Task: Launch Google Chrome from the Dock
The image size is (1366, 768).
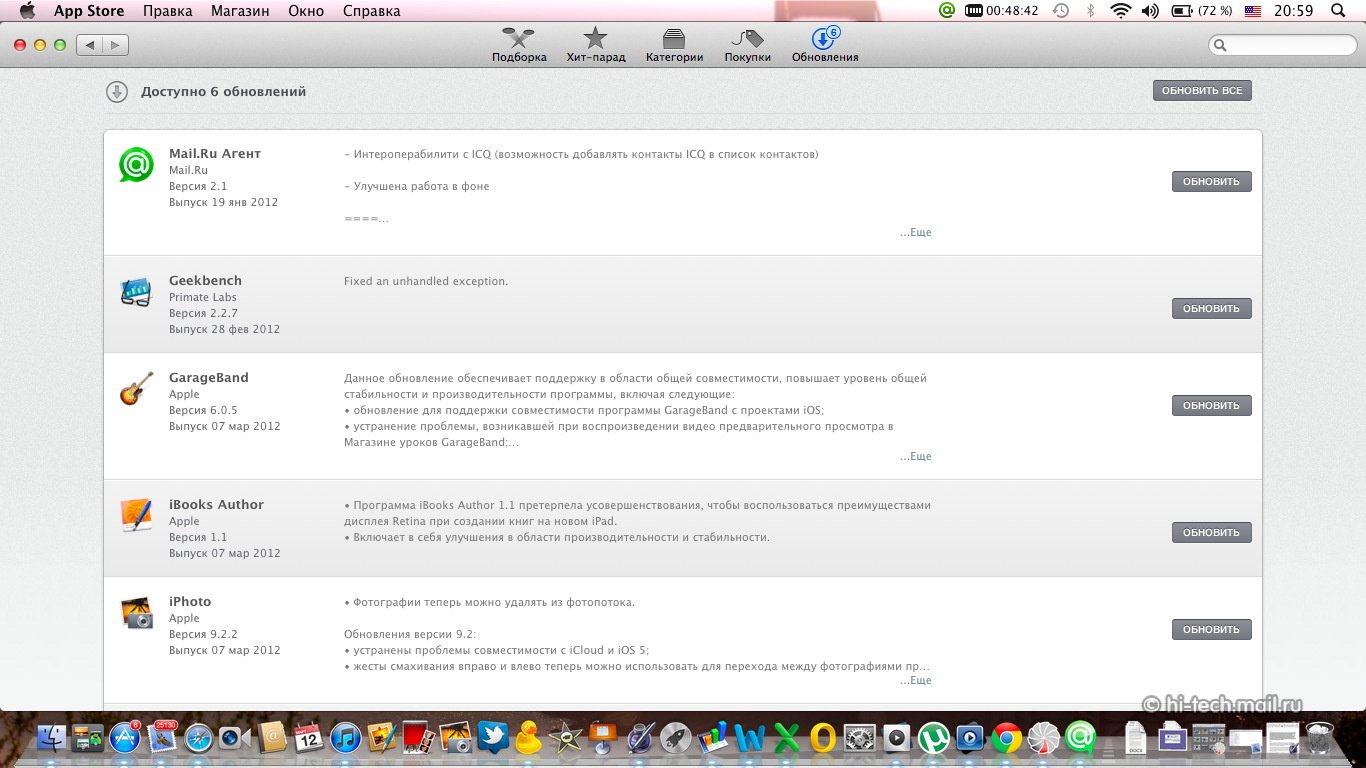Action: [x=1007, y=738]
